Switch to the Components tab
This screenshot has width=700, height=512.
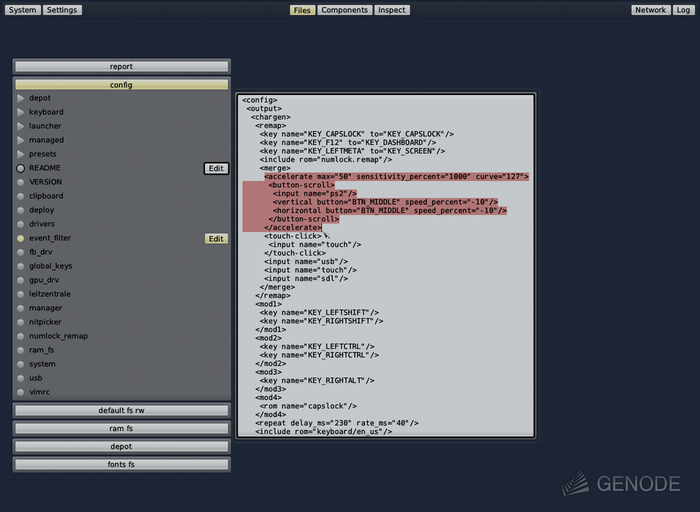tap(344, 10)
